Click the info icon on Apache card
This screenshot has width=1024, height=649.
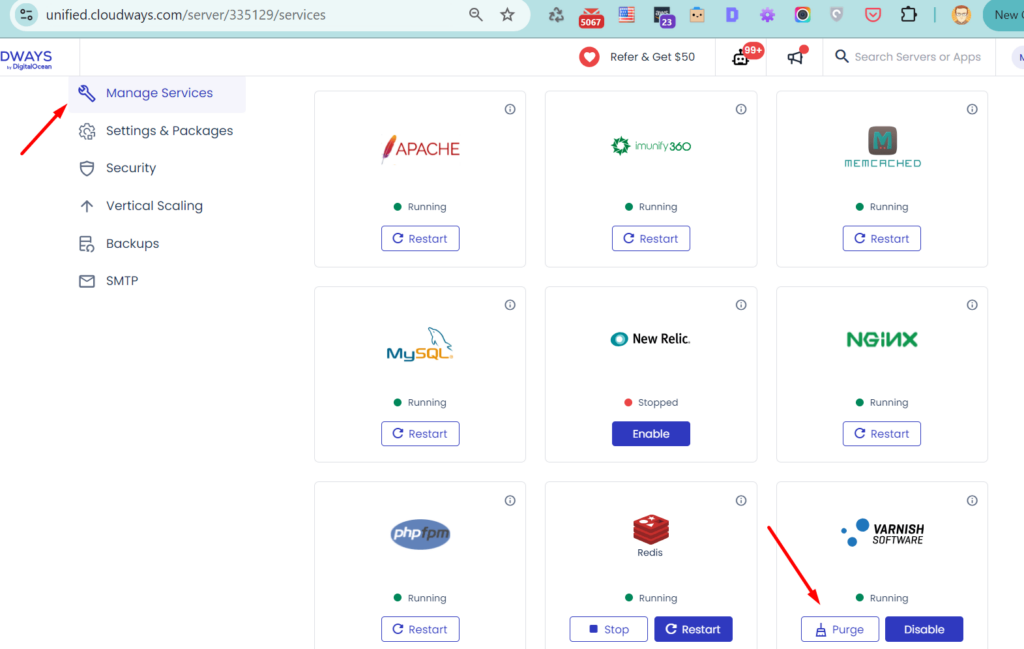click(x=510, y=109)
